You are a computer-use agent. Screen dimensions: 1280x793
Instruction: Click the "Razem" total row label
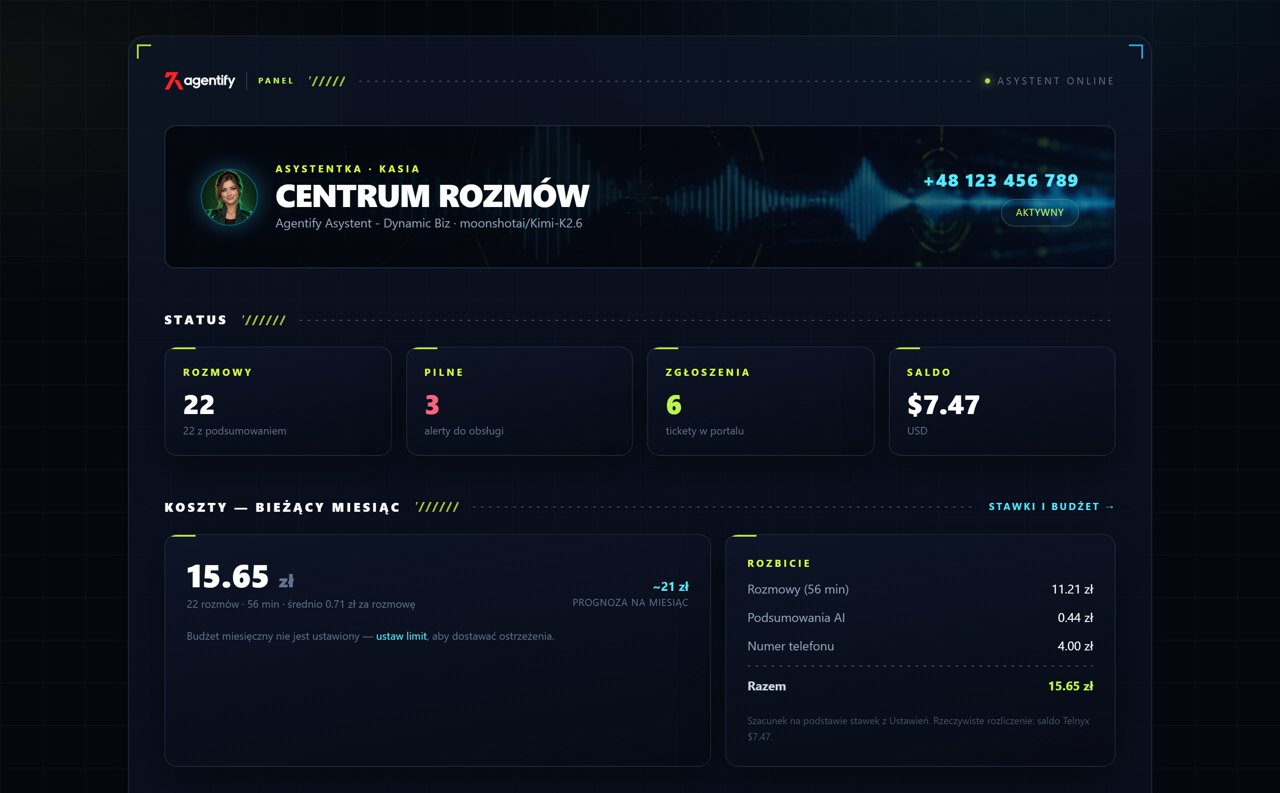tap(766, 686)
